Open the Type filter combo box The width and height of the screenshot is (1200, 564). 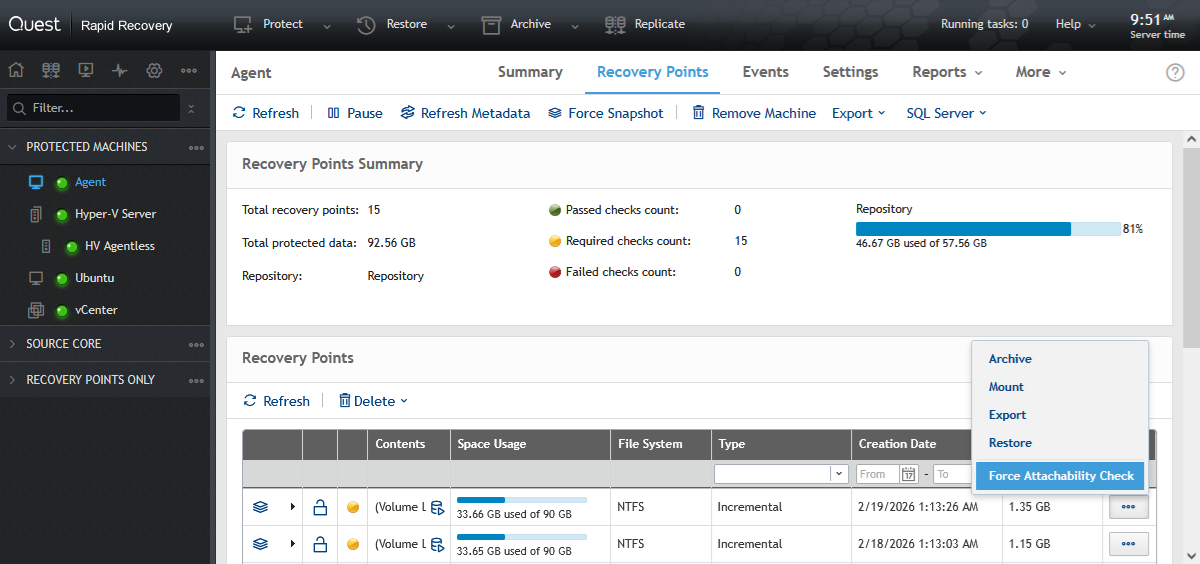click(781, 474)
